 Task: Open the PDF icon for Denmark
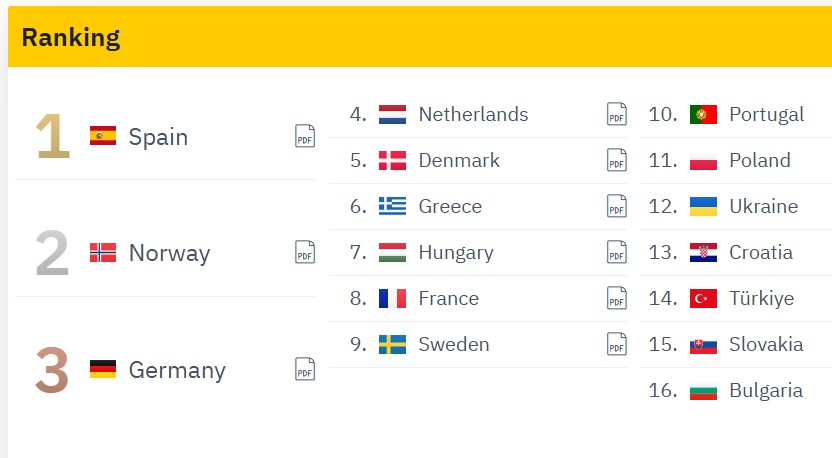616,160
